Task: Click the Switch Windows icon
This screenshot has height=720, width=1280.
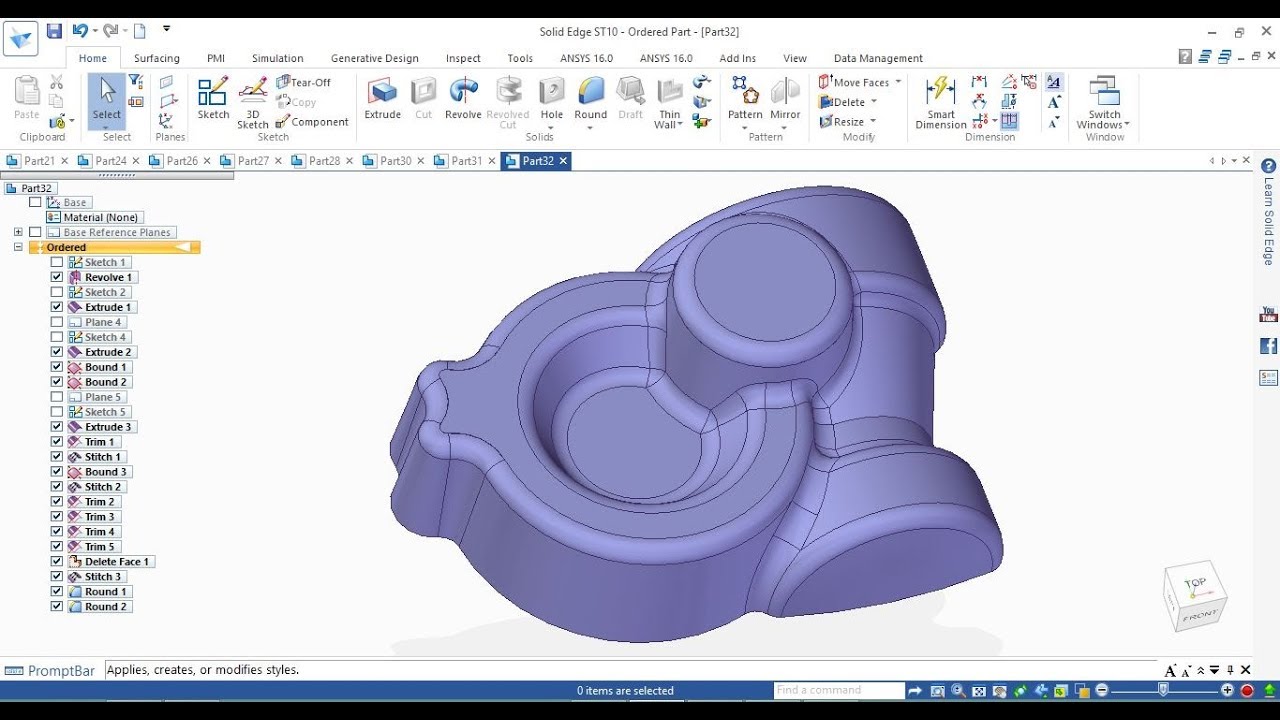Action: (x=1104, y=92)
